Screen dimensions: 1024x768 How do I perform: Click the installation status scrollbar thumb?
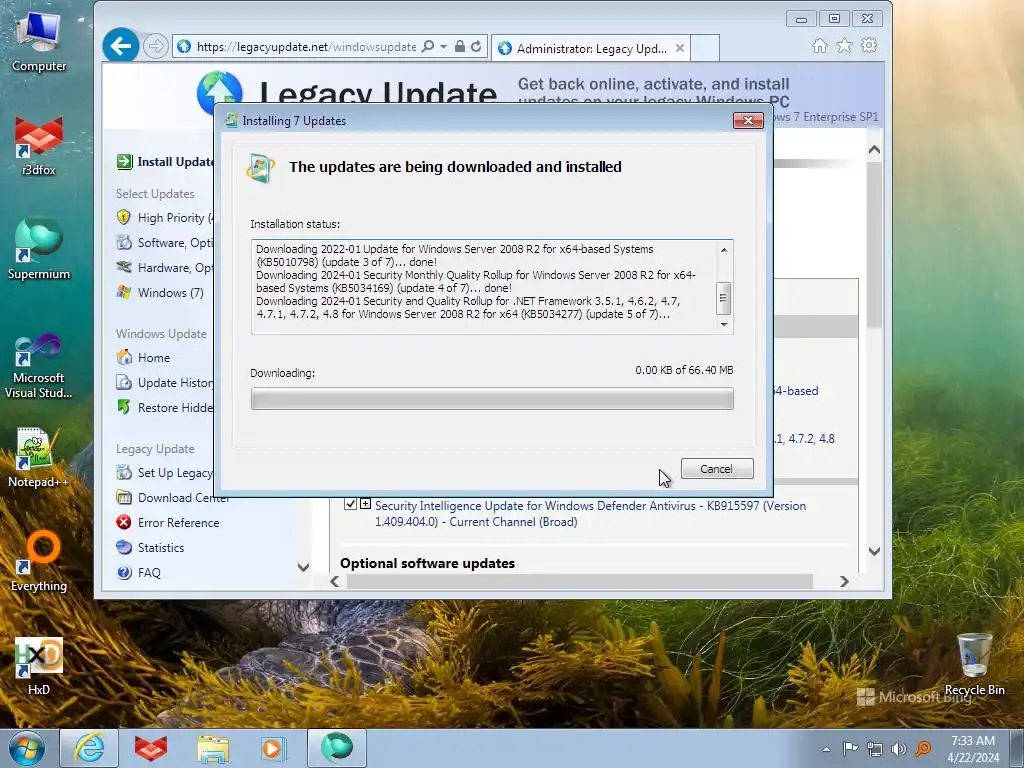pos(723,298)
